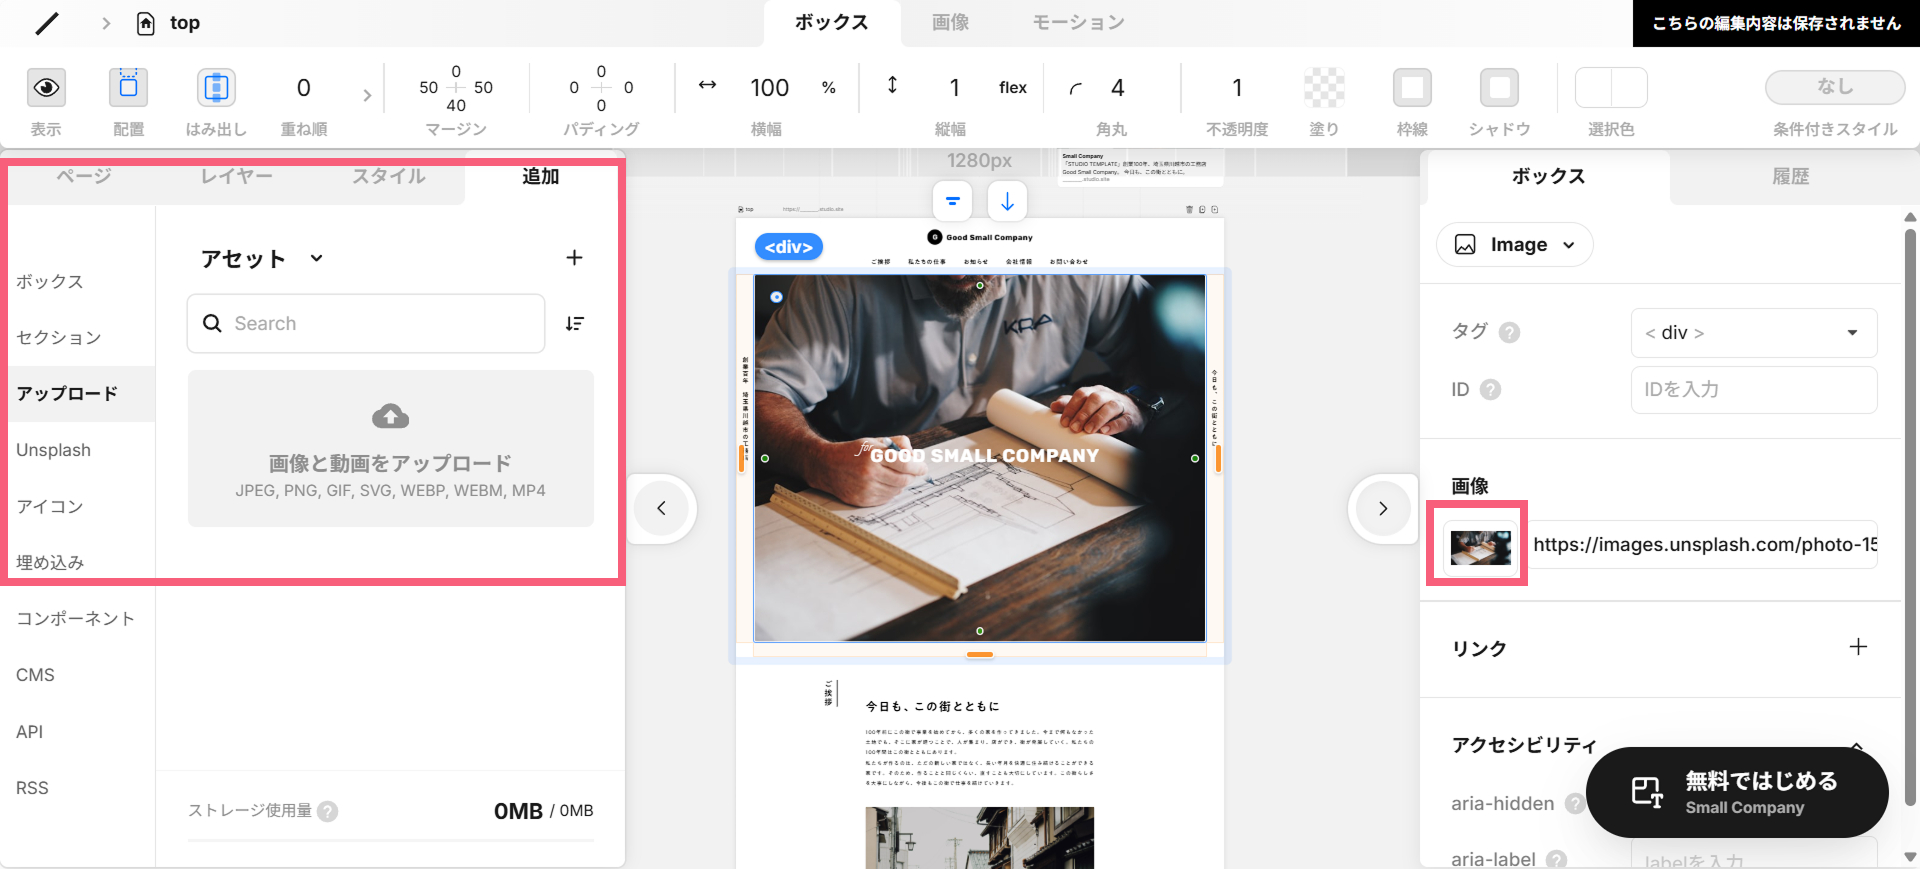Click the sort icon beside Search
The width and height of the screenshot is (1920, 869).
pyautogui.click(x=574, y=323)
